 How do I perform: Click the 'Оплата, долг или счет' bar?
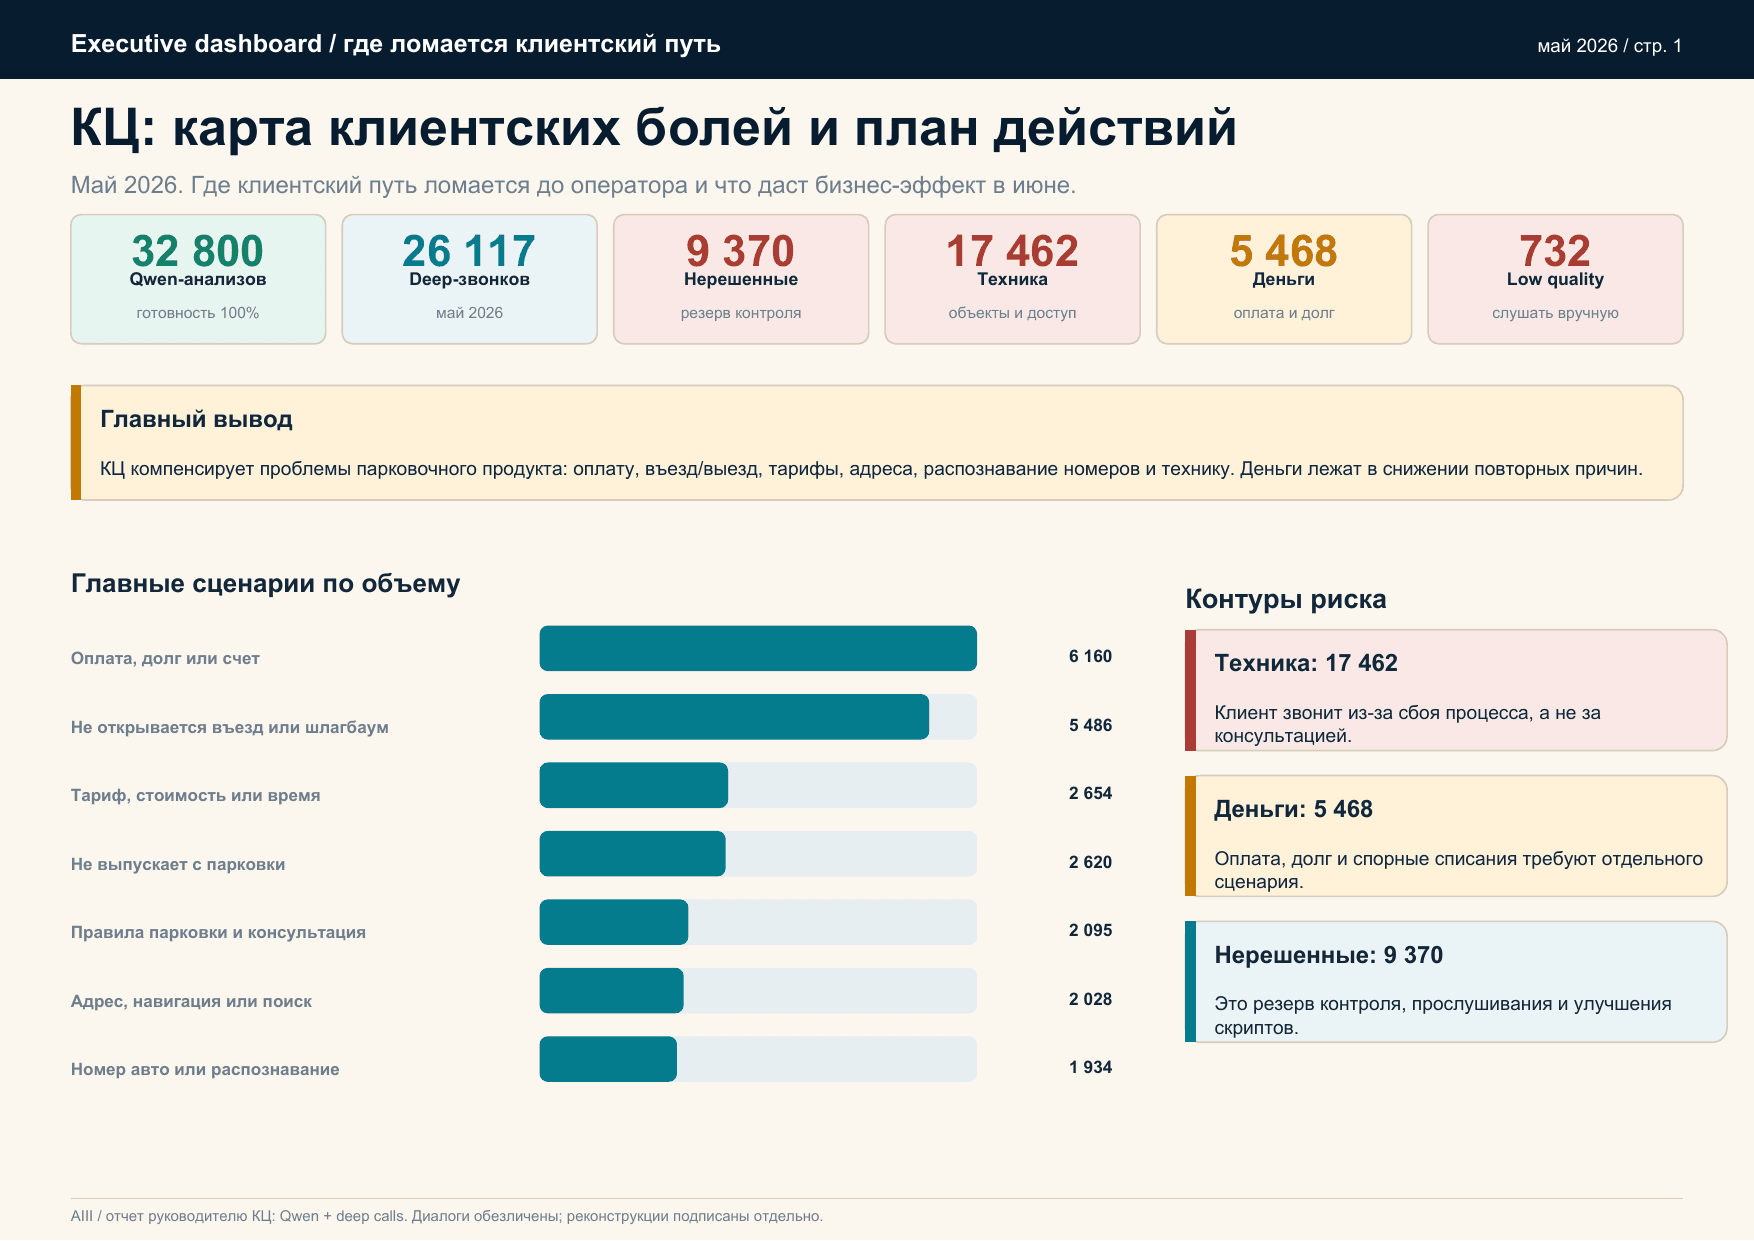[x=758, y=648]
